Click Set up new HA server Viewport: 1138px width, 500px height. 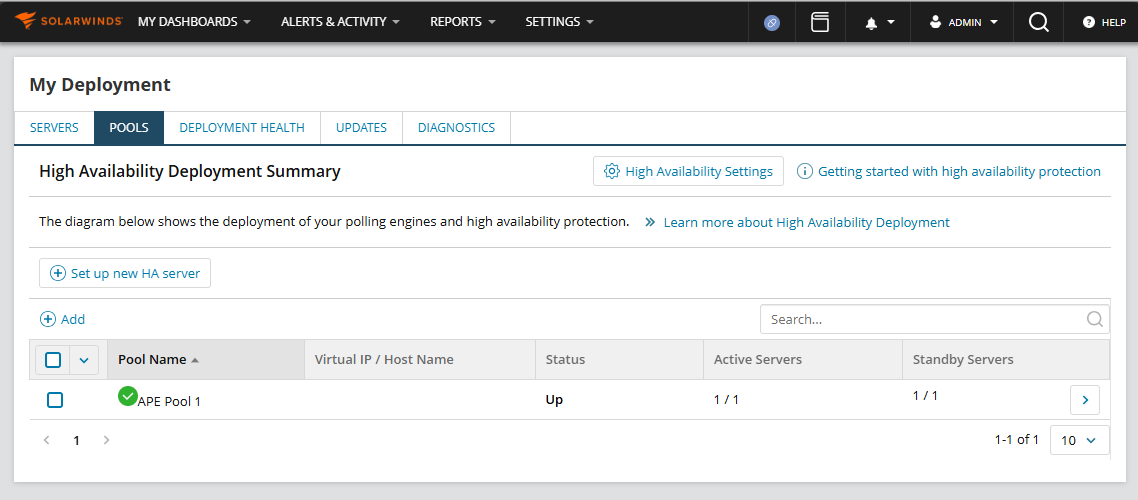coord(125,273)
